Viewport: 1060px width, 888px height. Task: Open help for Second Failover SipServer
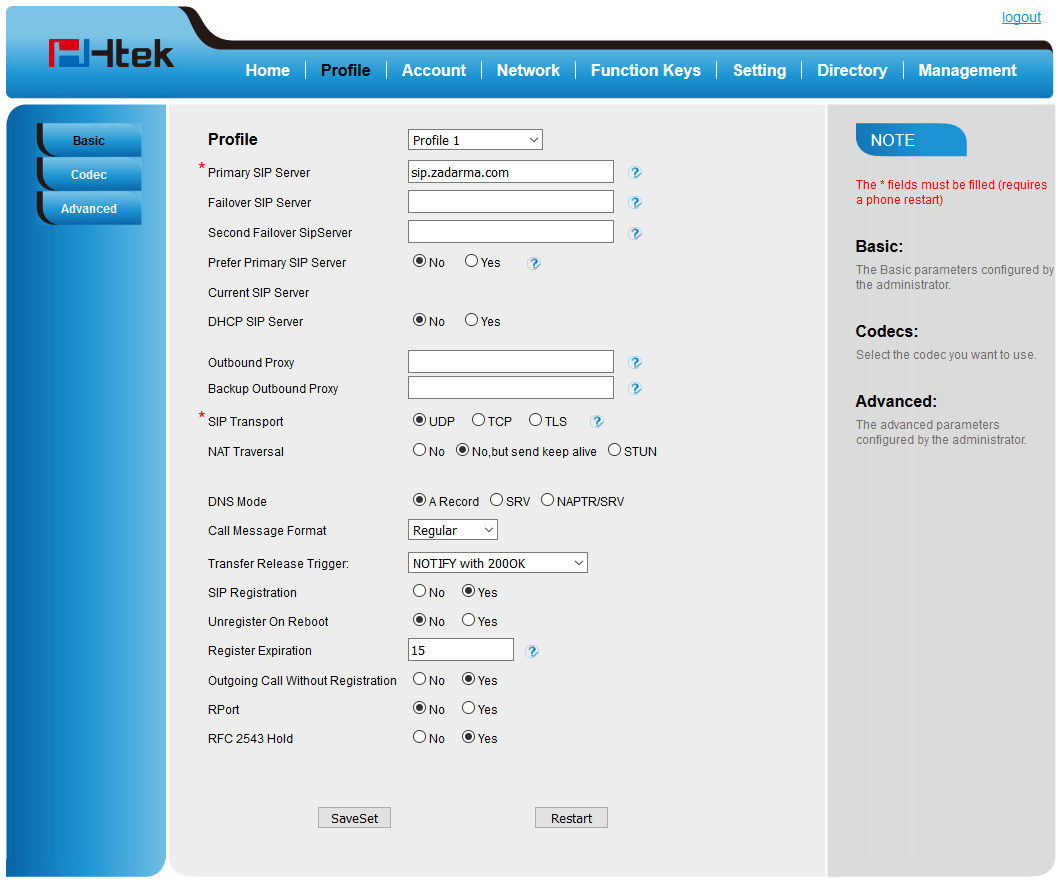635,233
